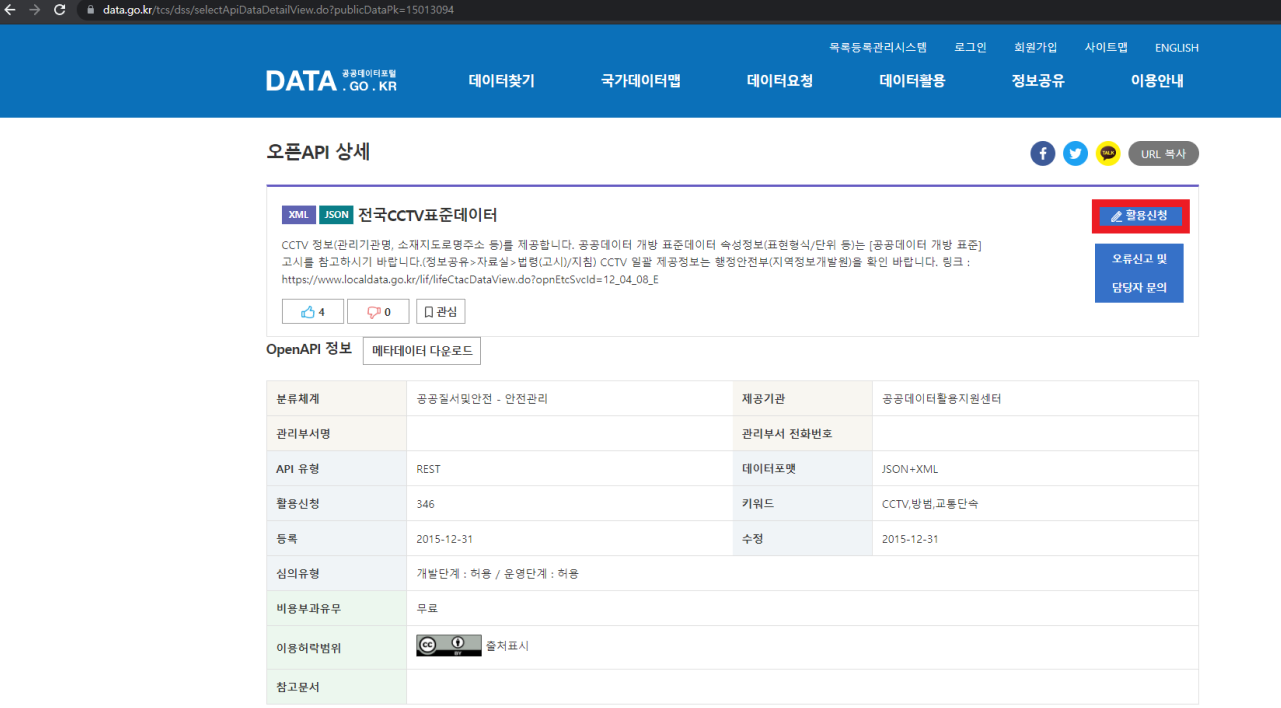Click the 공공질서및안전 - 안전관리 value
Image resolution: width=1281 pixels, height=708 pixels.
tap(482, 398)
